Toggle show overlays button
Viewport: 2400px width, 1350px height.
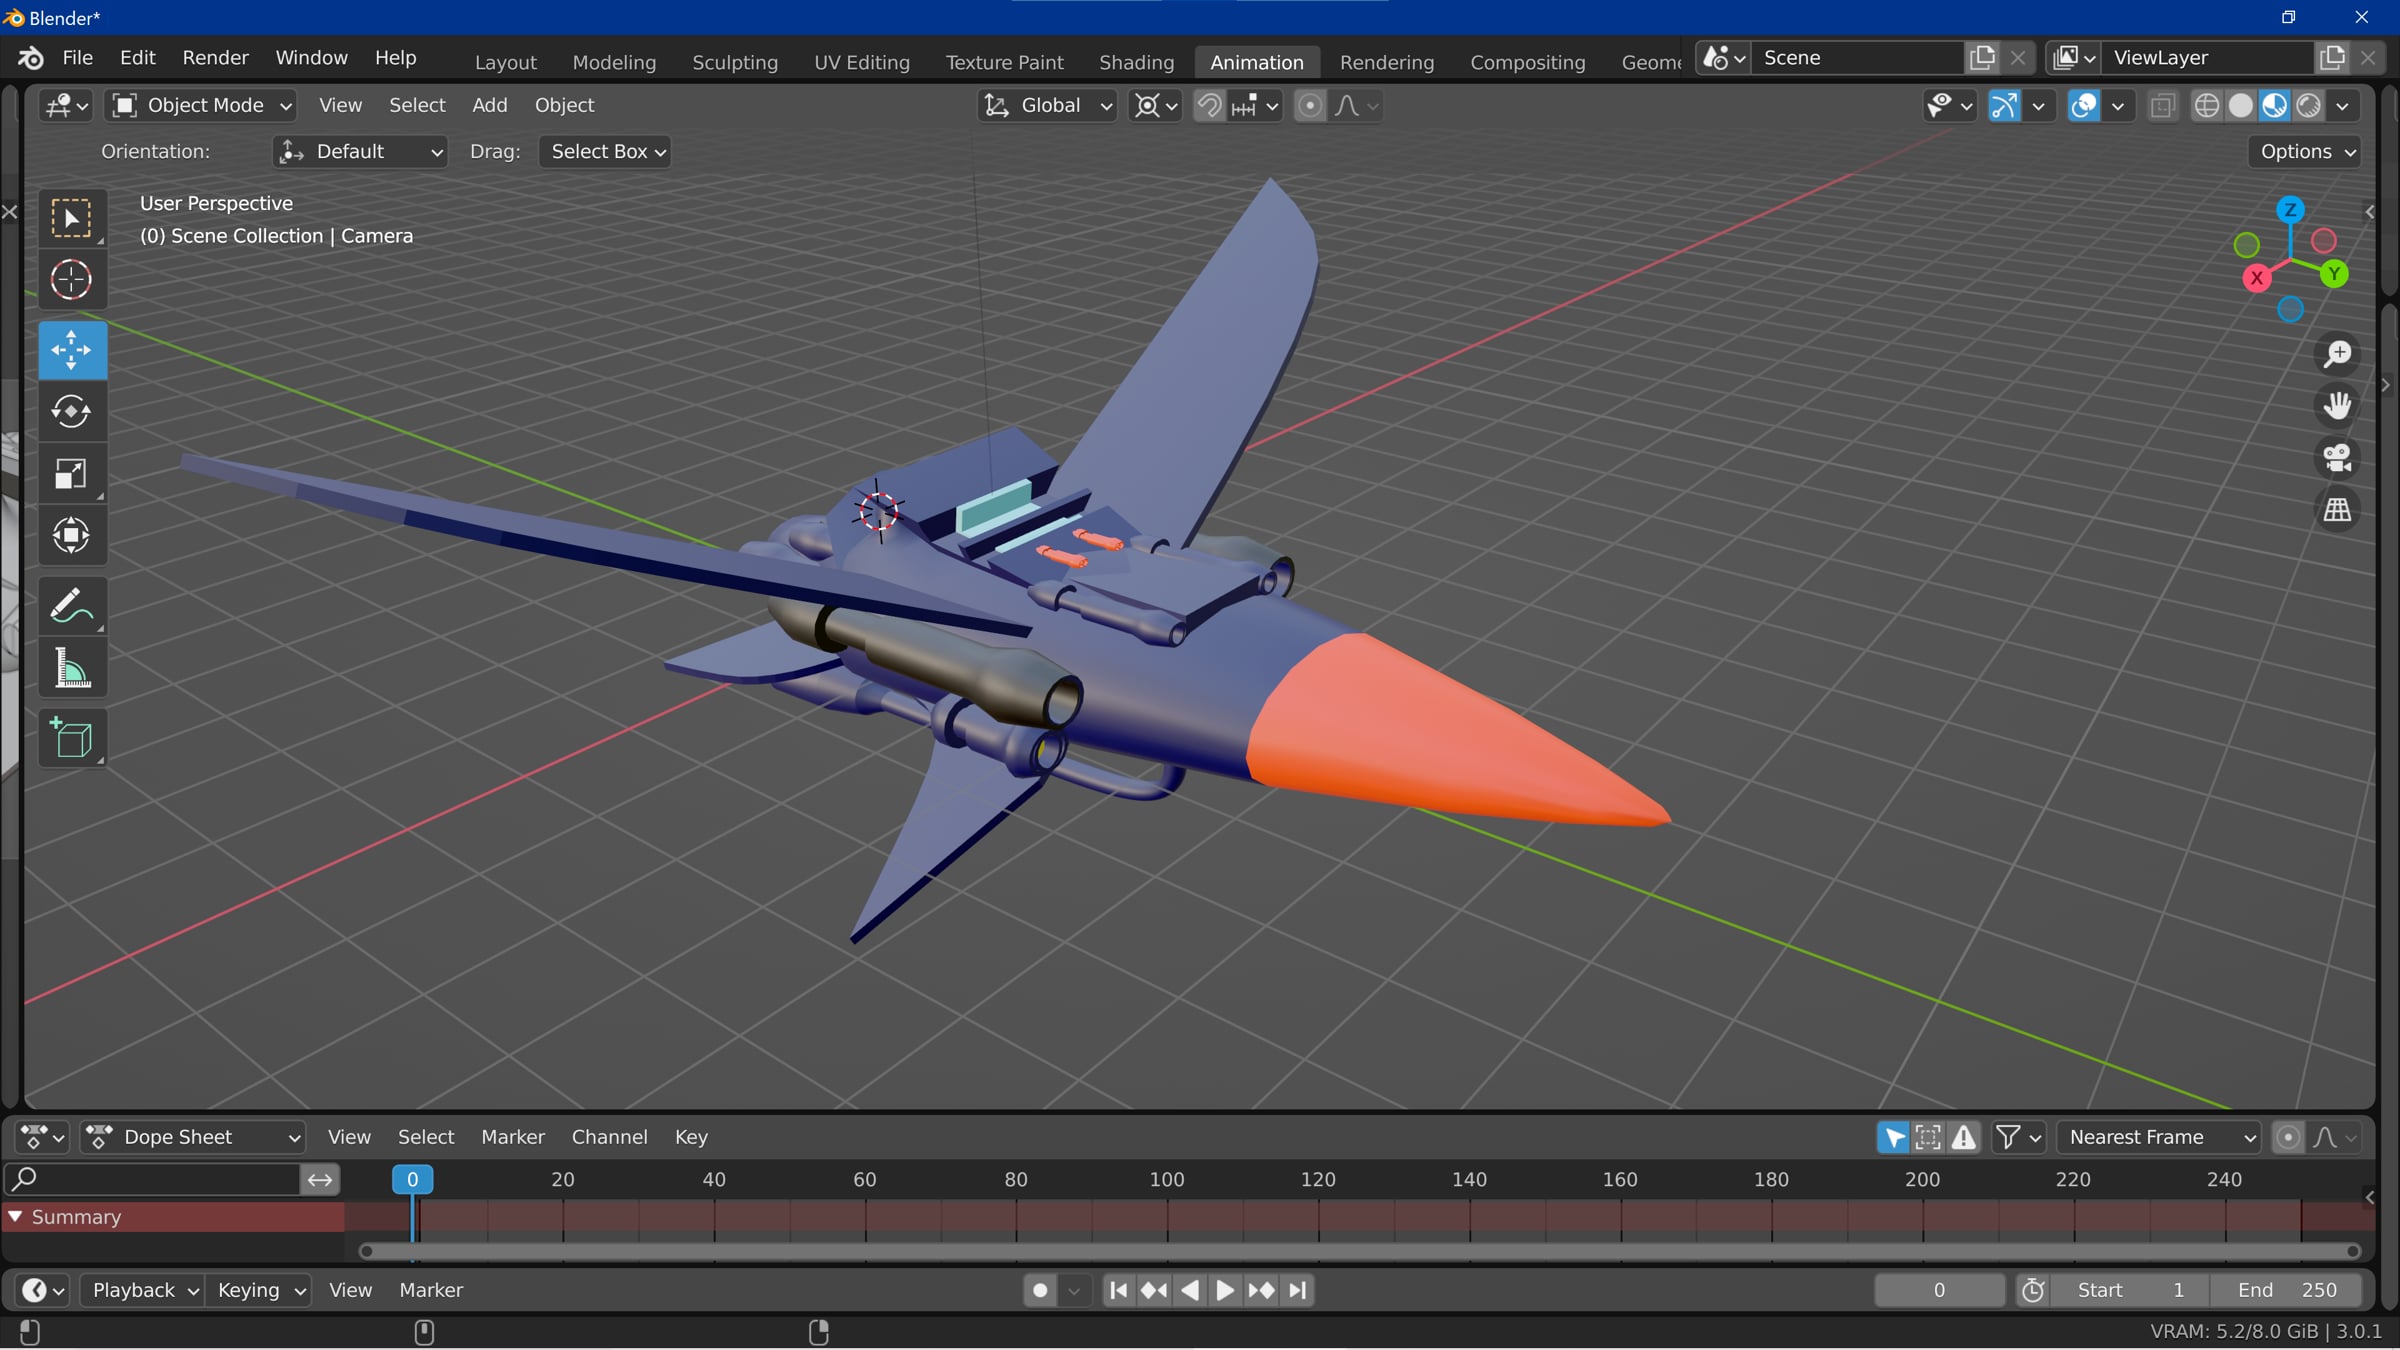(x=2084, y=106)
